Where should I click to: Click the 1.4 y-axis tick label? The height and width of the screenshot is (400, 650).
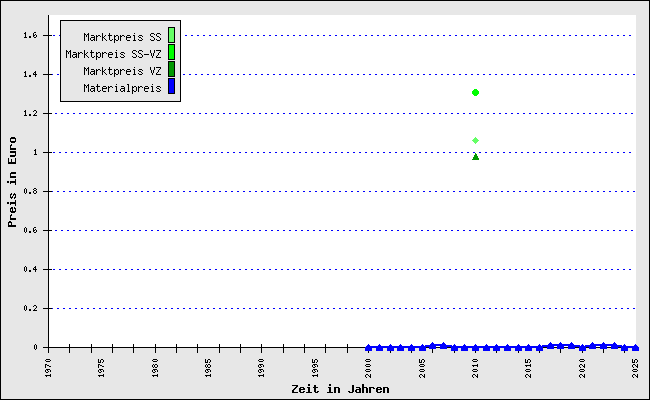click(x=30, y=75)
